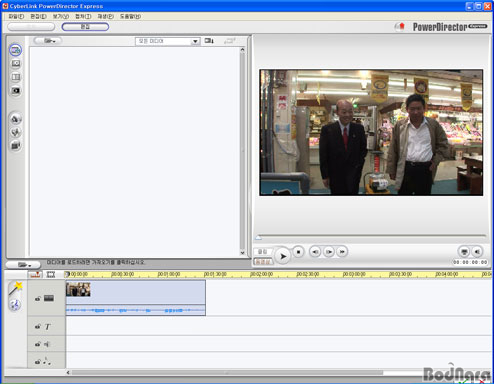Click the preview display monitor icon
Image resolution: width=494 pixels, height=384 pixels.
click(464, 252)
